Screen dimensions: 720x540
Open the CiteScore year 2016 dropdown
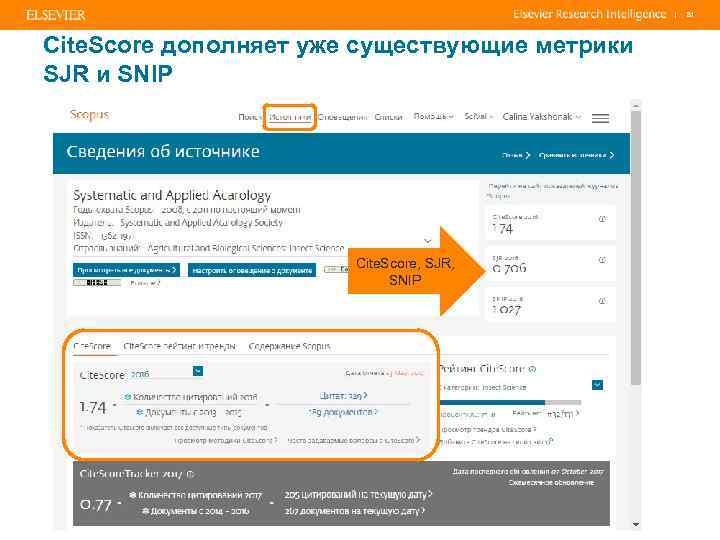[x=198, y=371]
